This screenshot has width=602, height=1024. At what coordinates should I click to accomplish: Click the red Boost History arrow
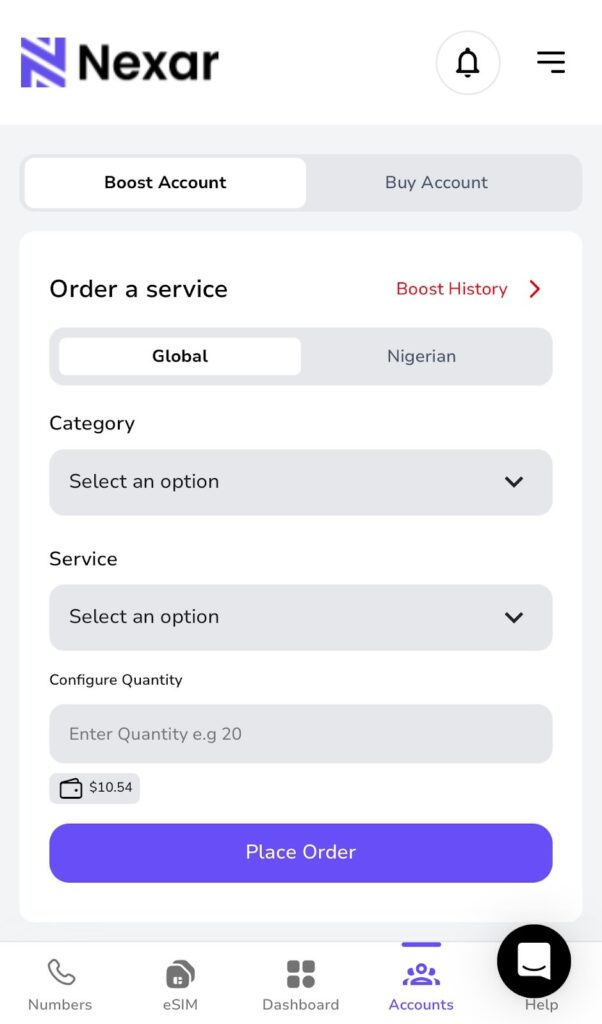535,289
